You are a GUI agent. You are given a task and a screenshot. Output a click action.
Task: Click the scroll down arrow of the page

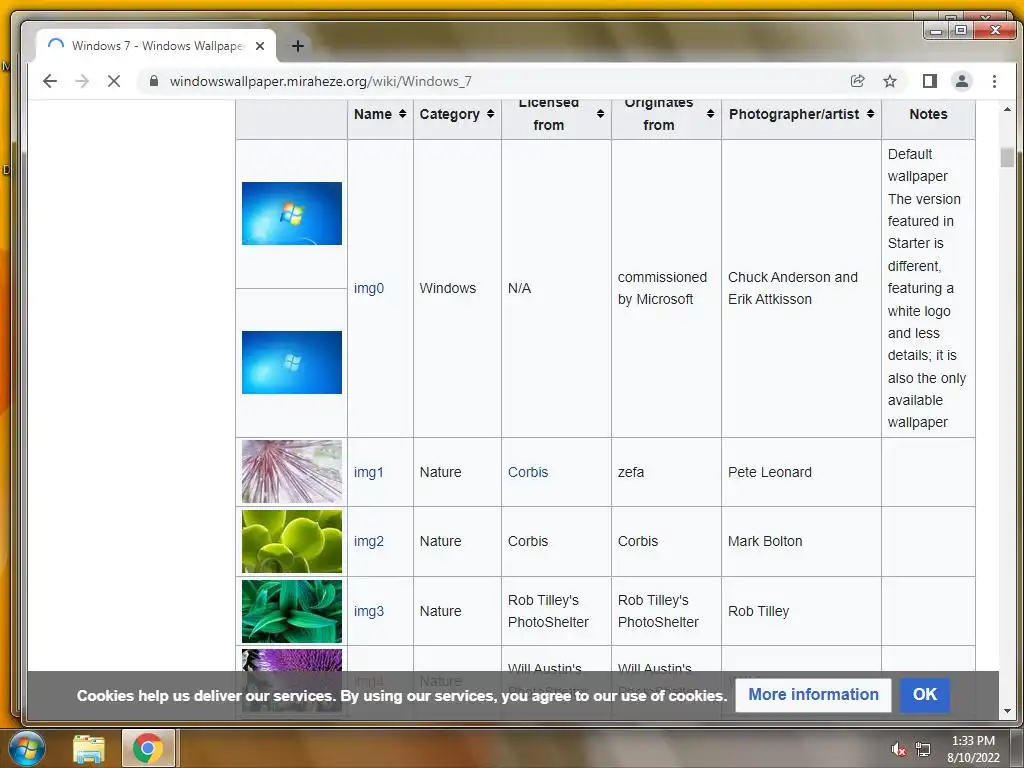click(x=1007, y=711)
